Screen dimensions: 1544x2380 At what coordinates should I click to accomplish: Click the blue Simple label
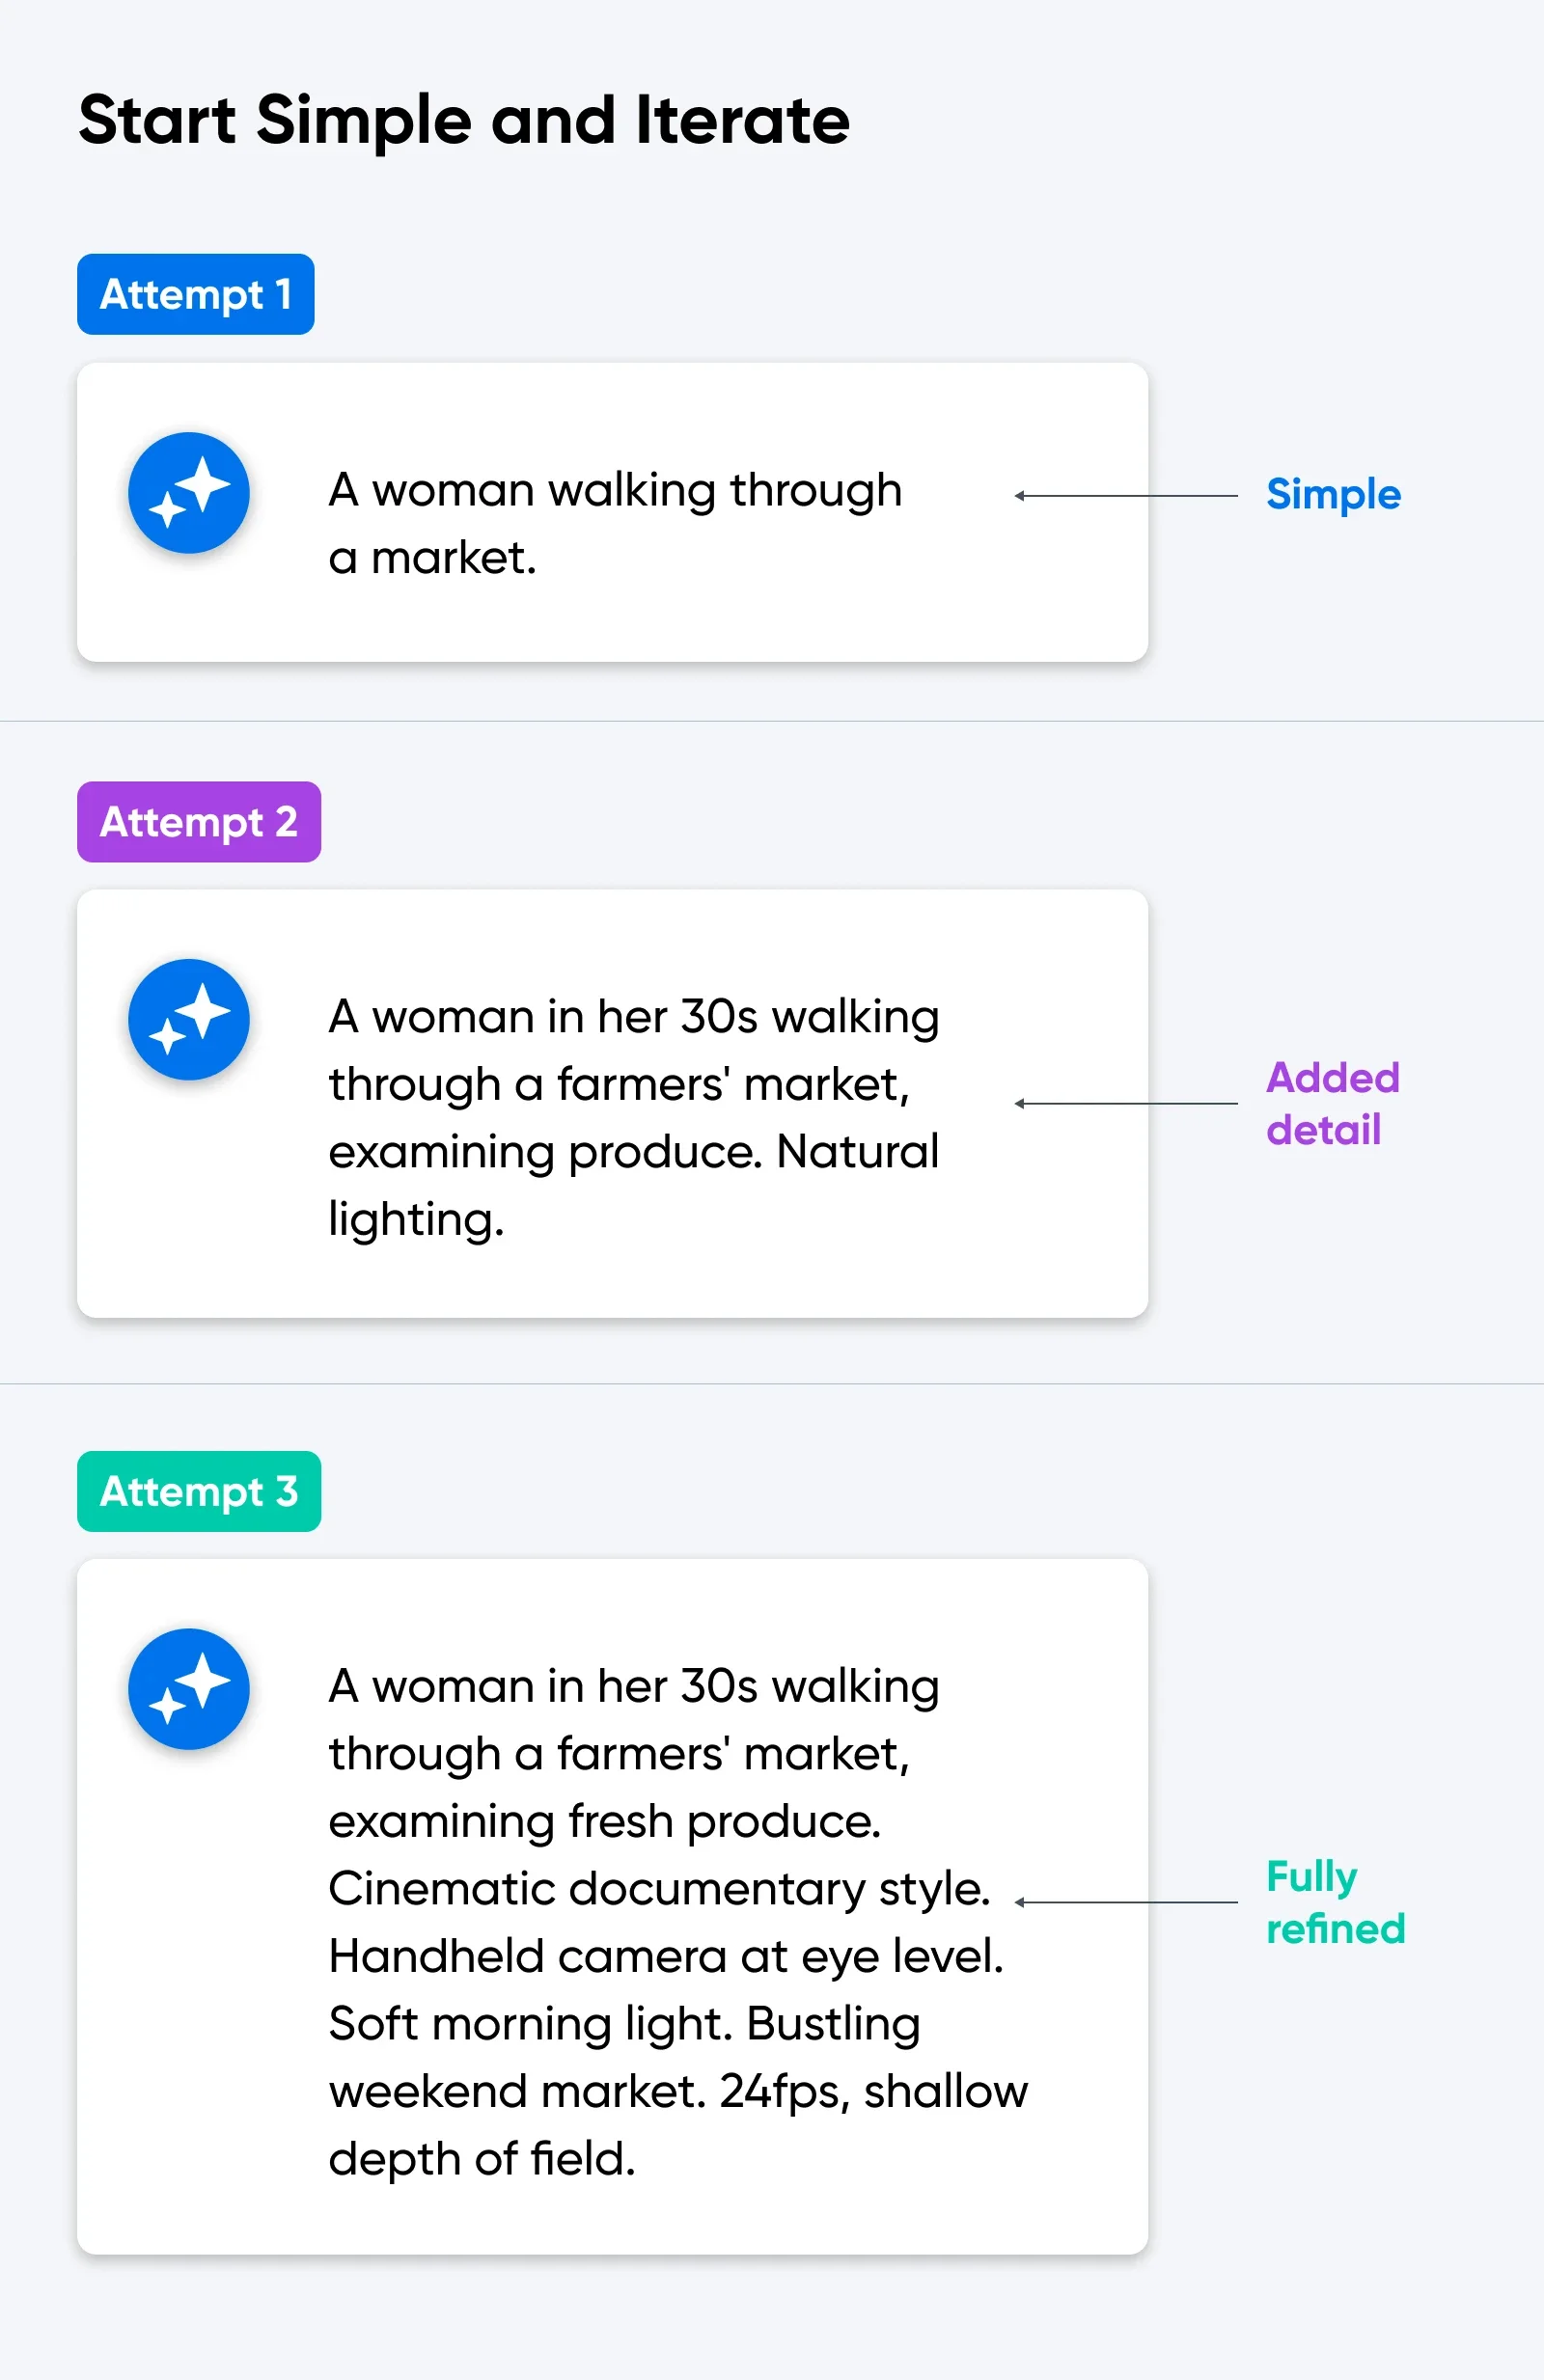[1333, 494]
